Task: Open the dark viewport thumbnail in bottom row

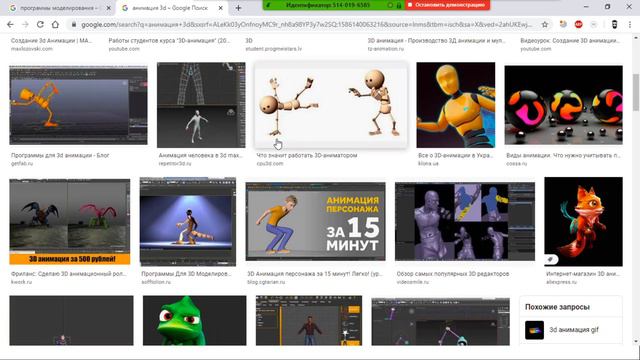Action: pyautogui.click(x=71, y=320)
